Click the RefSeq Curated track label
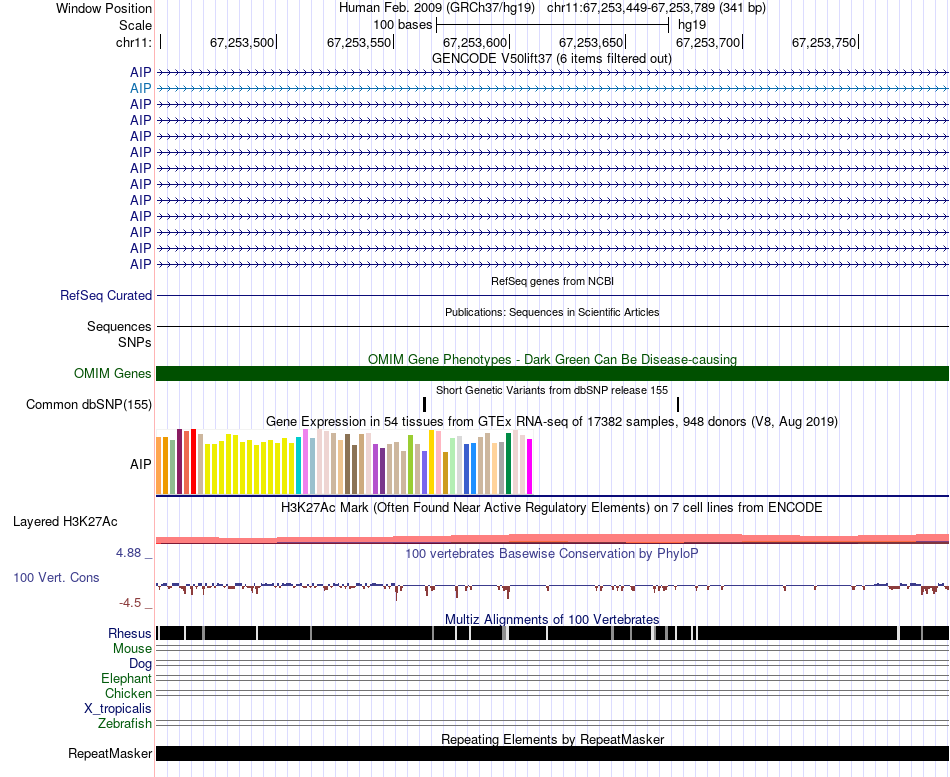 coord(106,296)
